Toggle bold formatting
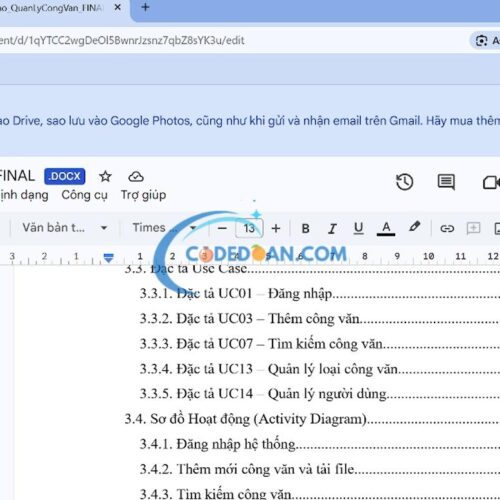500x500 pixels. [305, 229]
